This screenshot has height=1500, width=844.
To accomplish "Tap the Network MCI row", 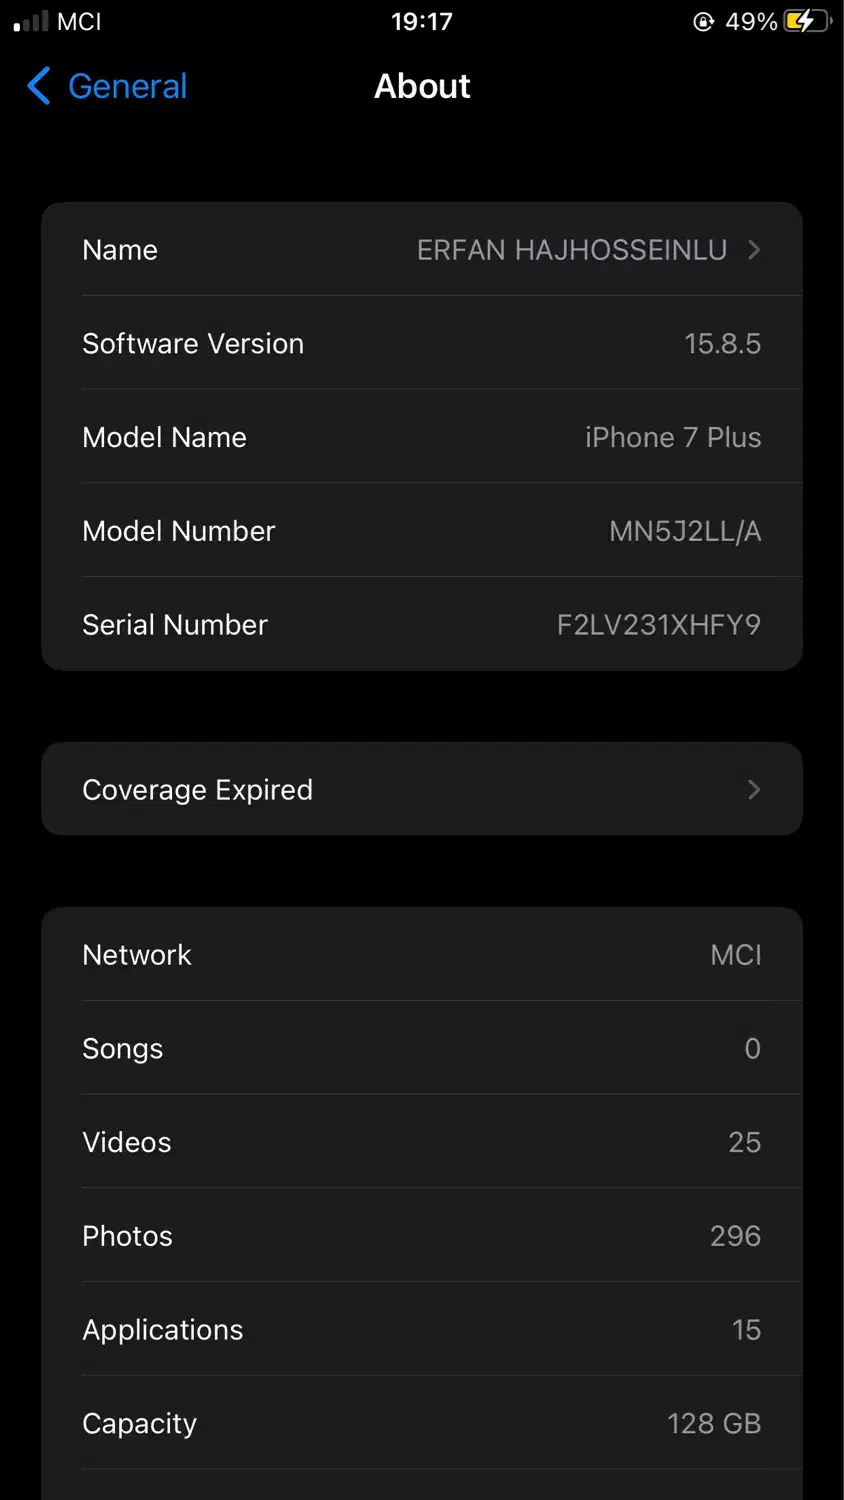I will [x=420, y=955].
